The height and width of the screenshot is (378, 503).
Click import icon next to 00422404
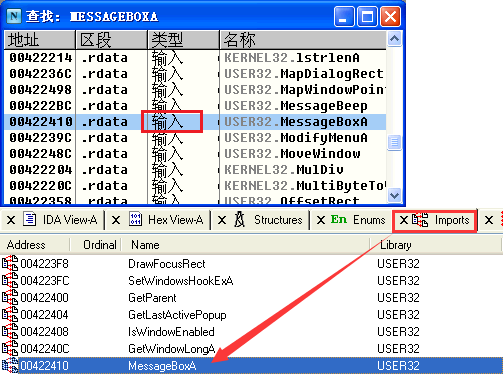point(10,314)
